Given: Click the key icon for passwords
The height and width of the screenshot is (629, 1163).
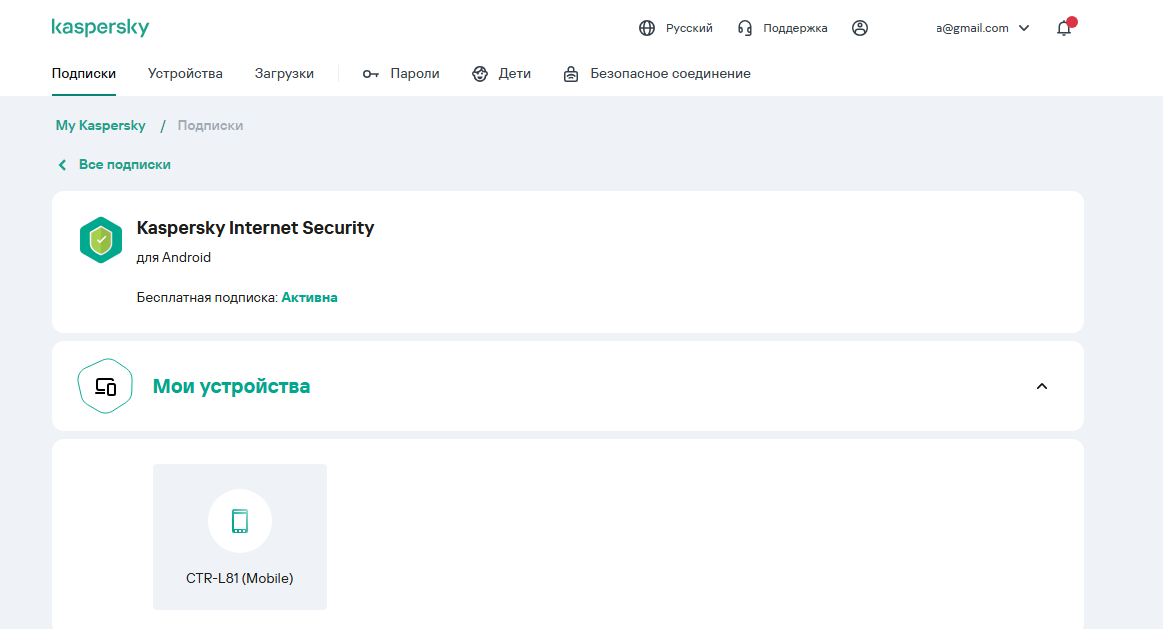Looking at the screenshot, I should click(x=371, y=74).
